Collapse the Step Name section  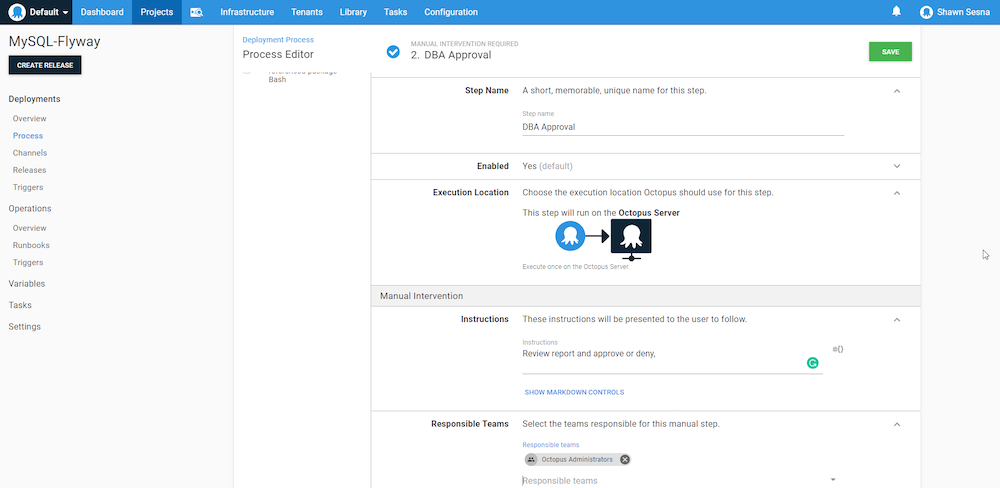pyautogui.click(x=897, y=91)
